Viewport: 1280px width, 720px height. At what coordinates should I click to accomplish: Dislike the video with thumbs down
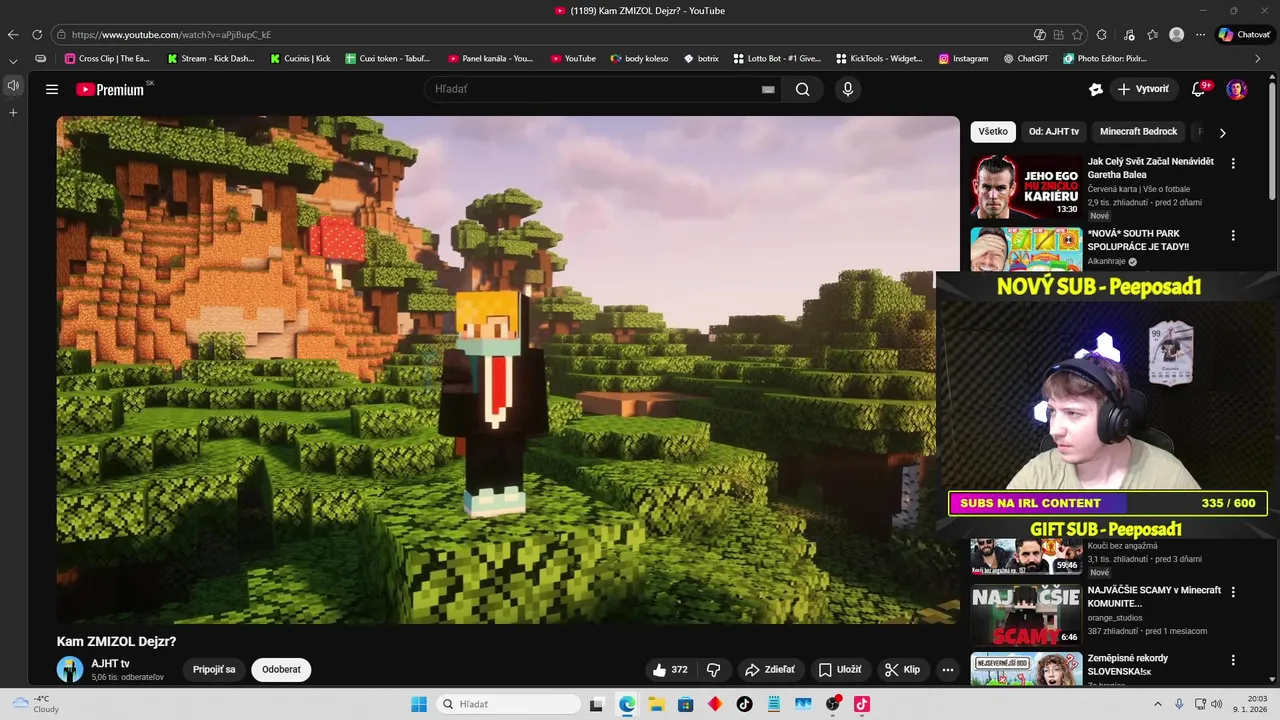pyautogui.click(x=714, y=670)
